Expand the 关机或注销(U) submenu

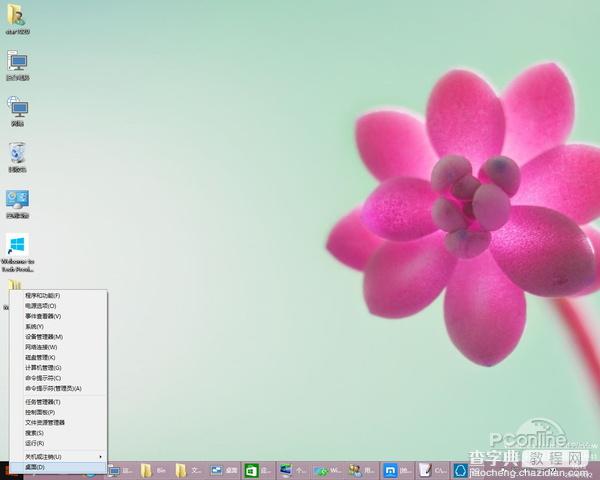(x=58, y=457)
